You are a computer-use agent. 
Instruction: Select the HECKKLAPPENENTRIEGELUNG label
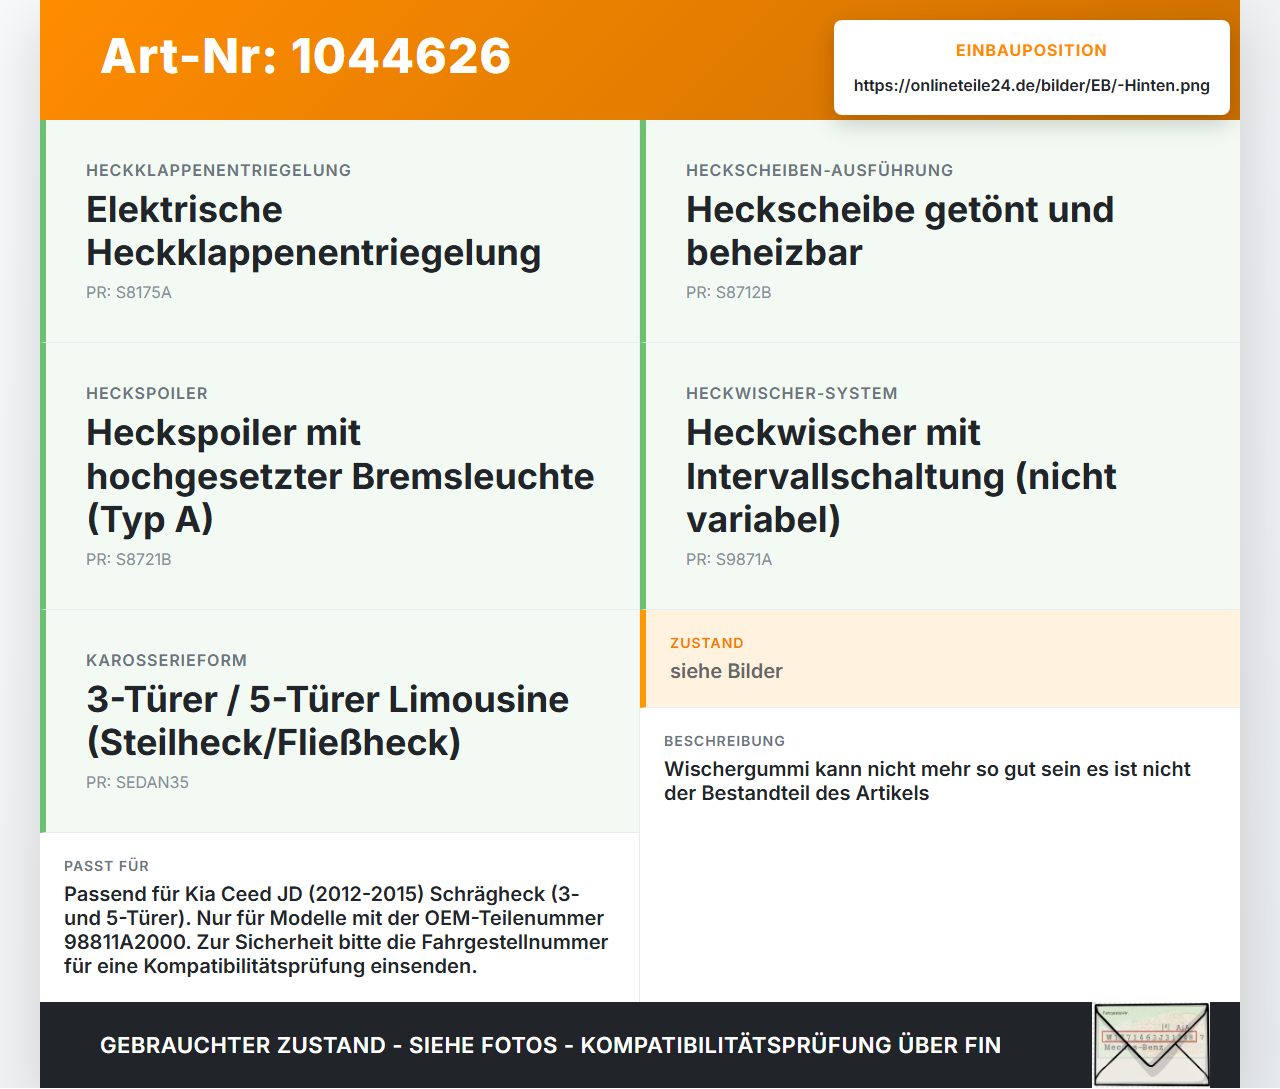pos(218,170)
